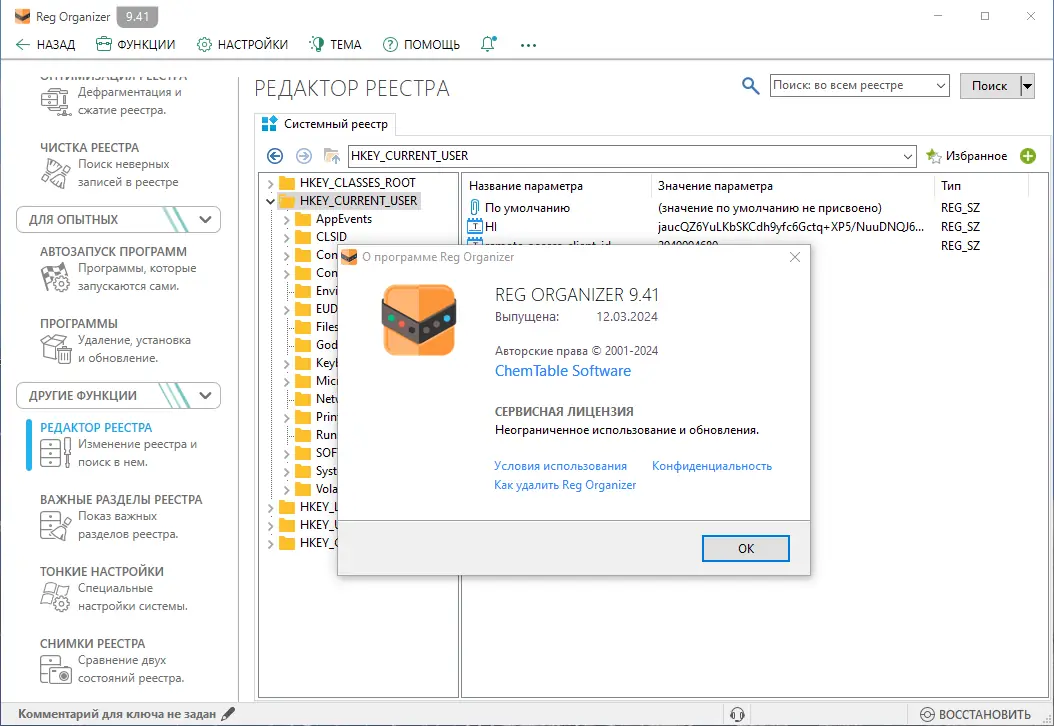Select the AppEvents registry key

pos(343,219)
